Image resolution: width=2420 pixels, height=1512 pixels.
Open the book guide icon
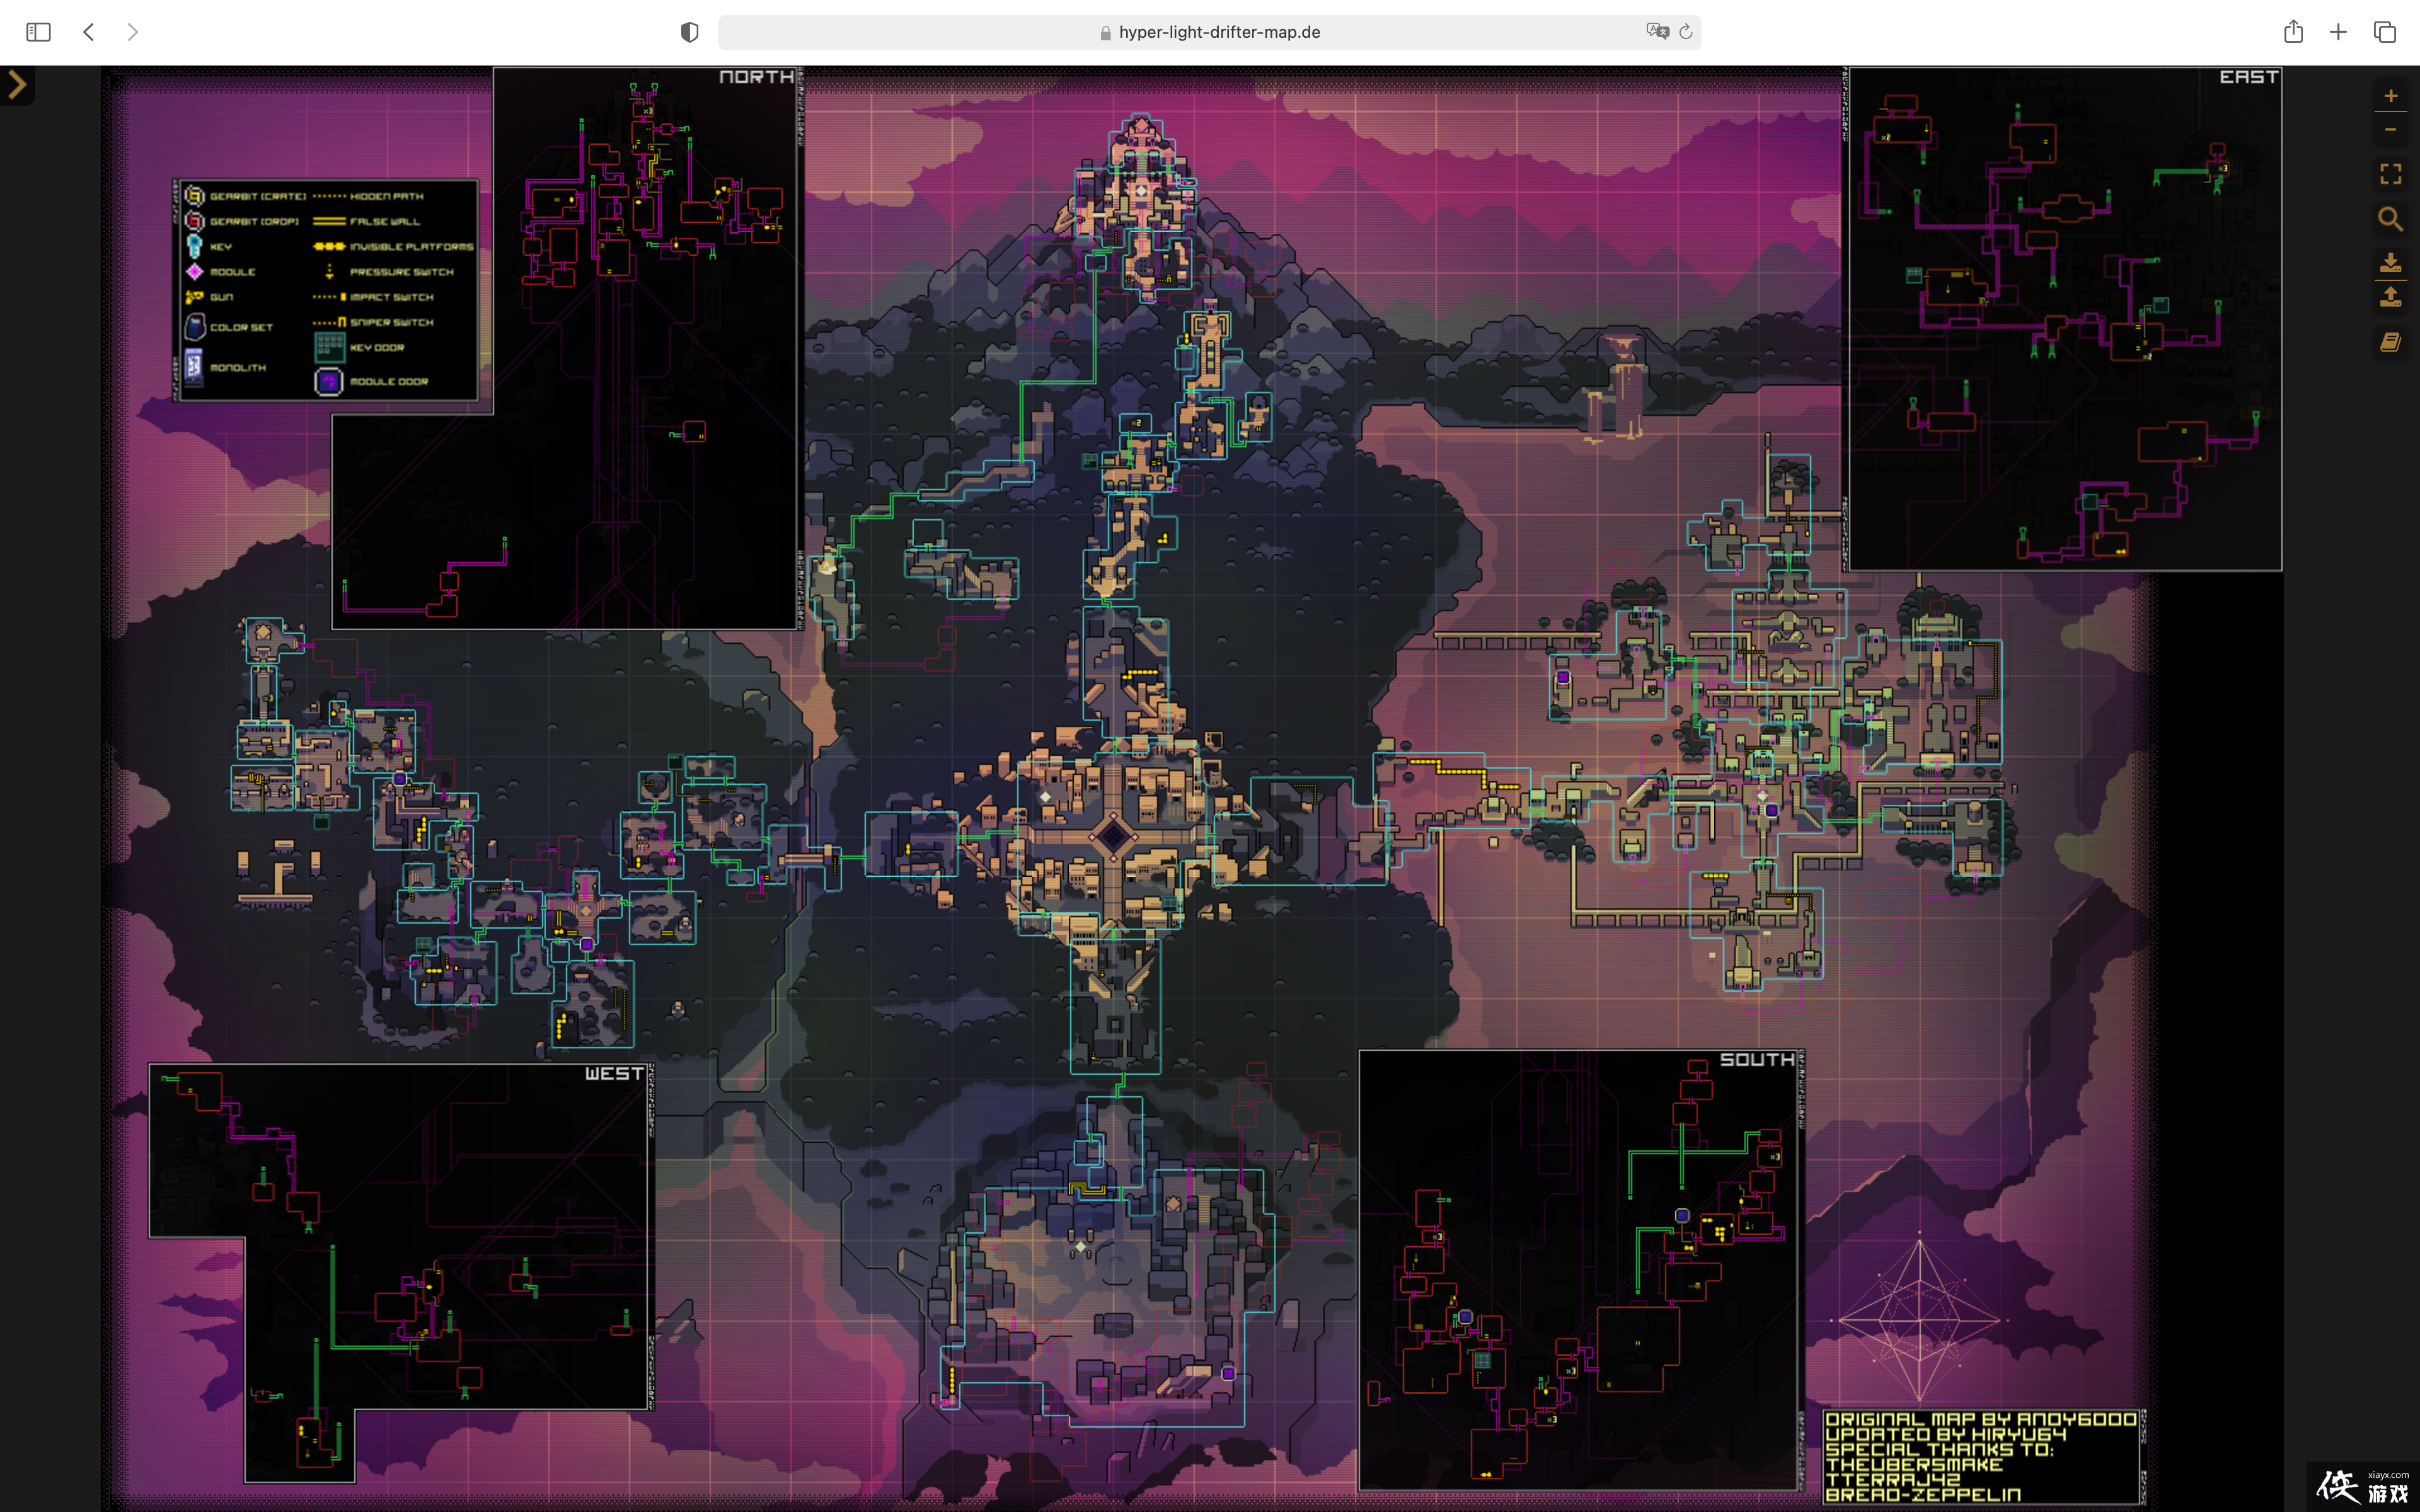click(2390, 342)
